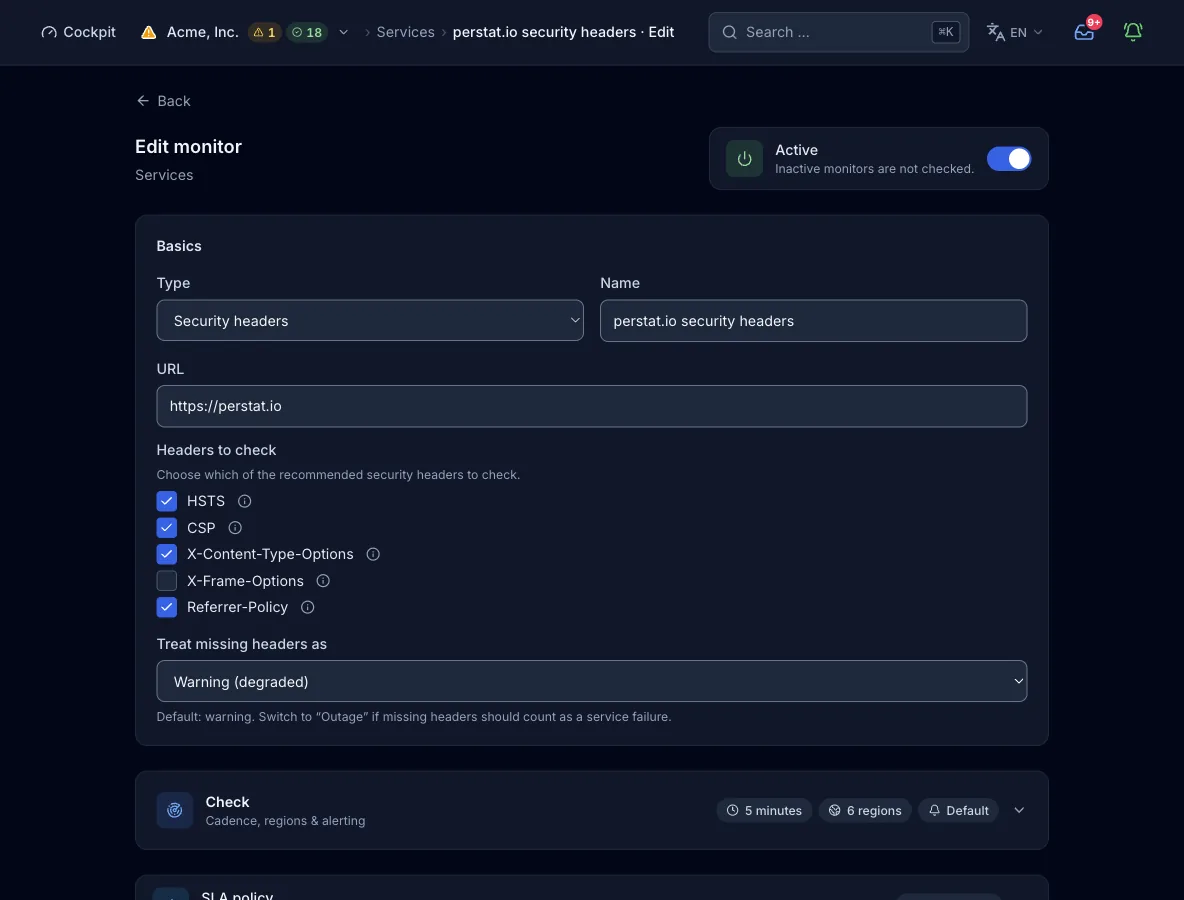Open Treat missing headers as dropdown
The width and height of the screenshot is (1184, 900).
591,681
